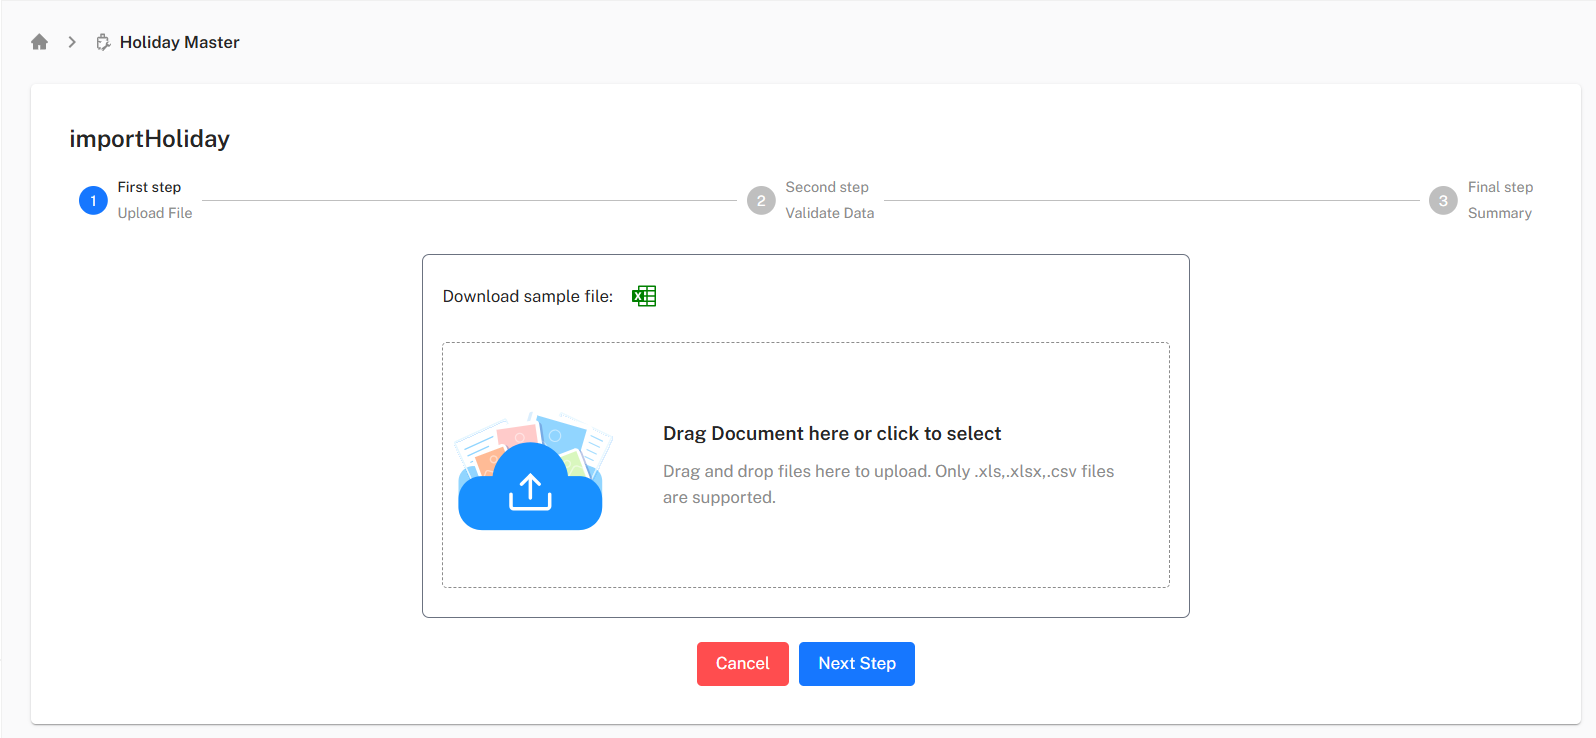Select the step 3 circle indicator
1596x738 pixels.
pos(1443,201)
